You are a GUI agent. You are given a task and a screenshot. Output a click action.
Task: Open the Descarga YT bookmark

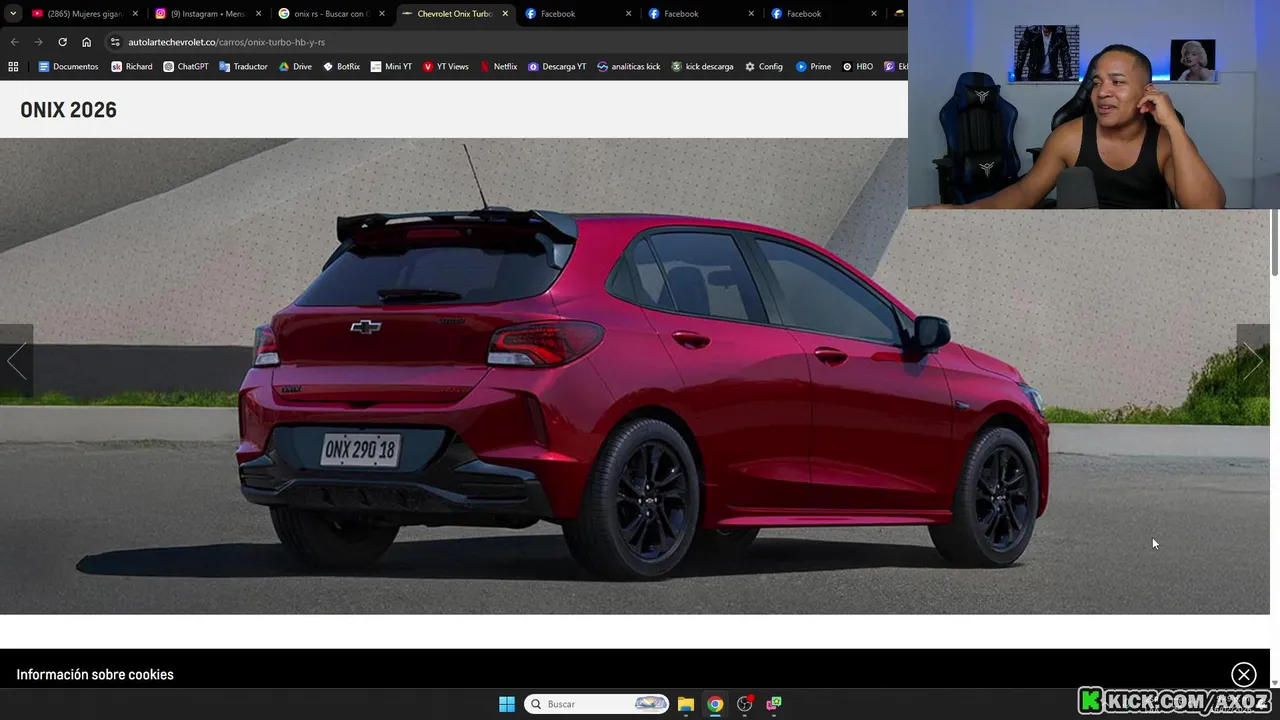[557, 67]
